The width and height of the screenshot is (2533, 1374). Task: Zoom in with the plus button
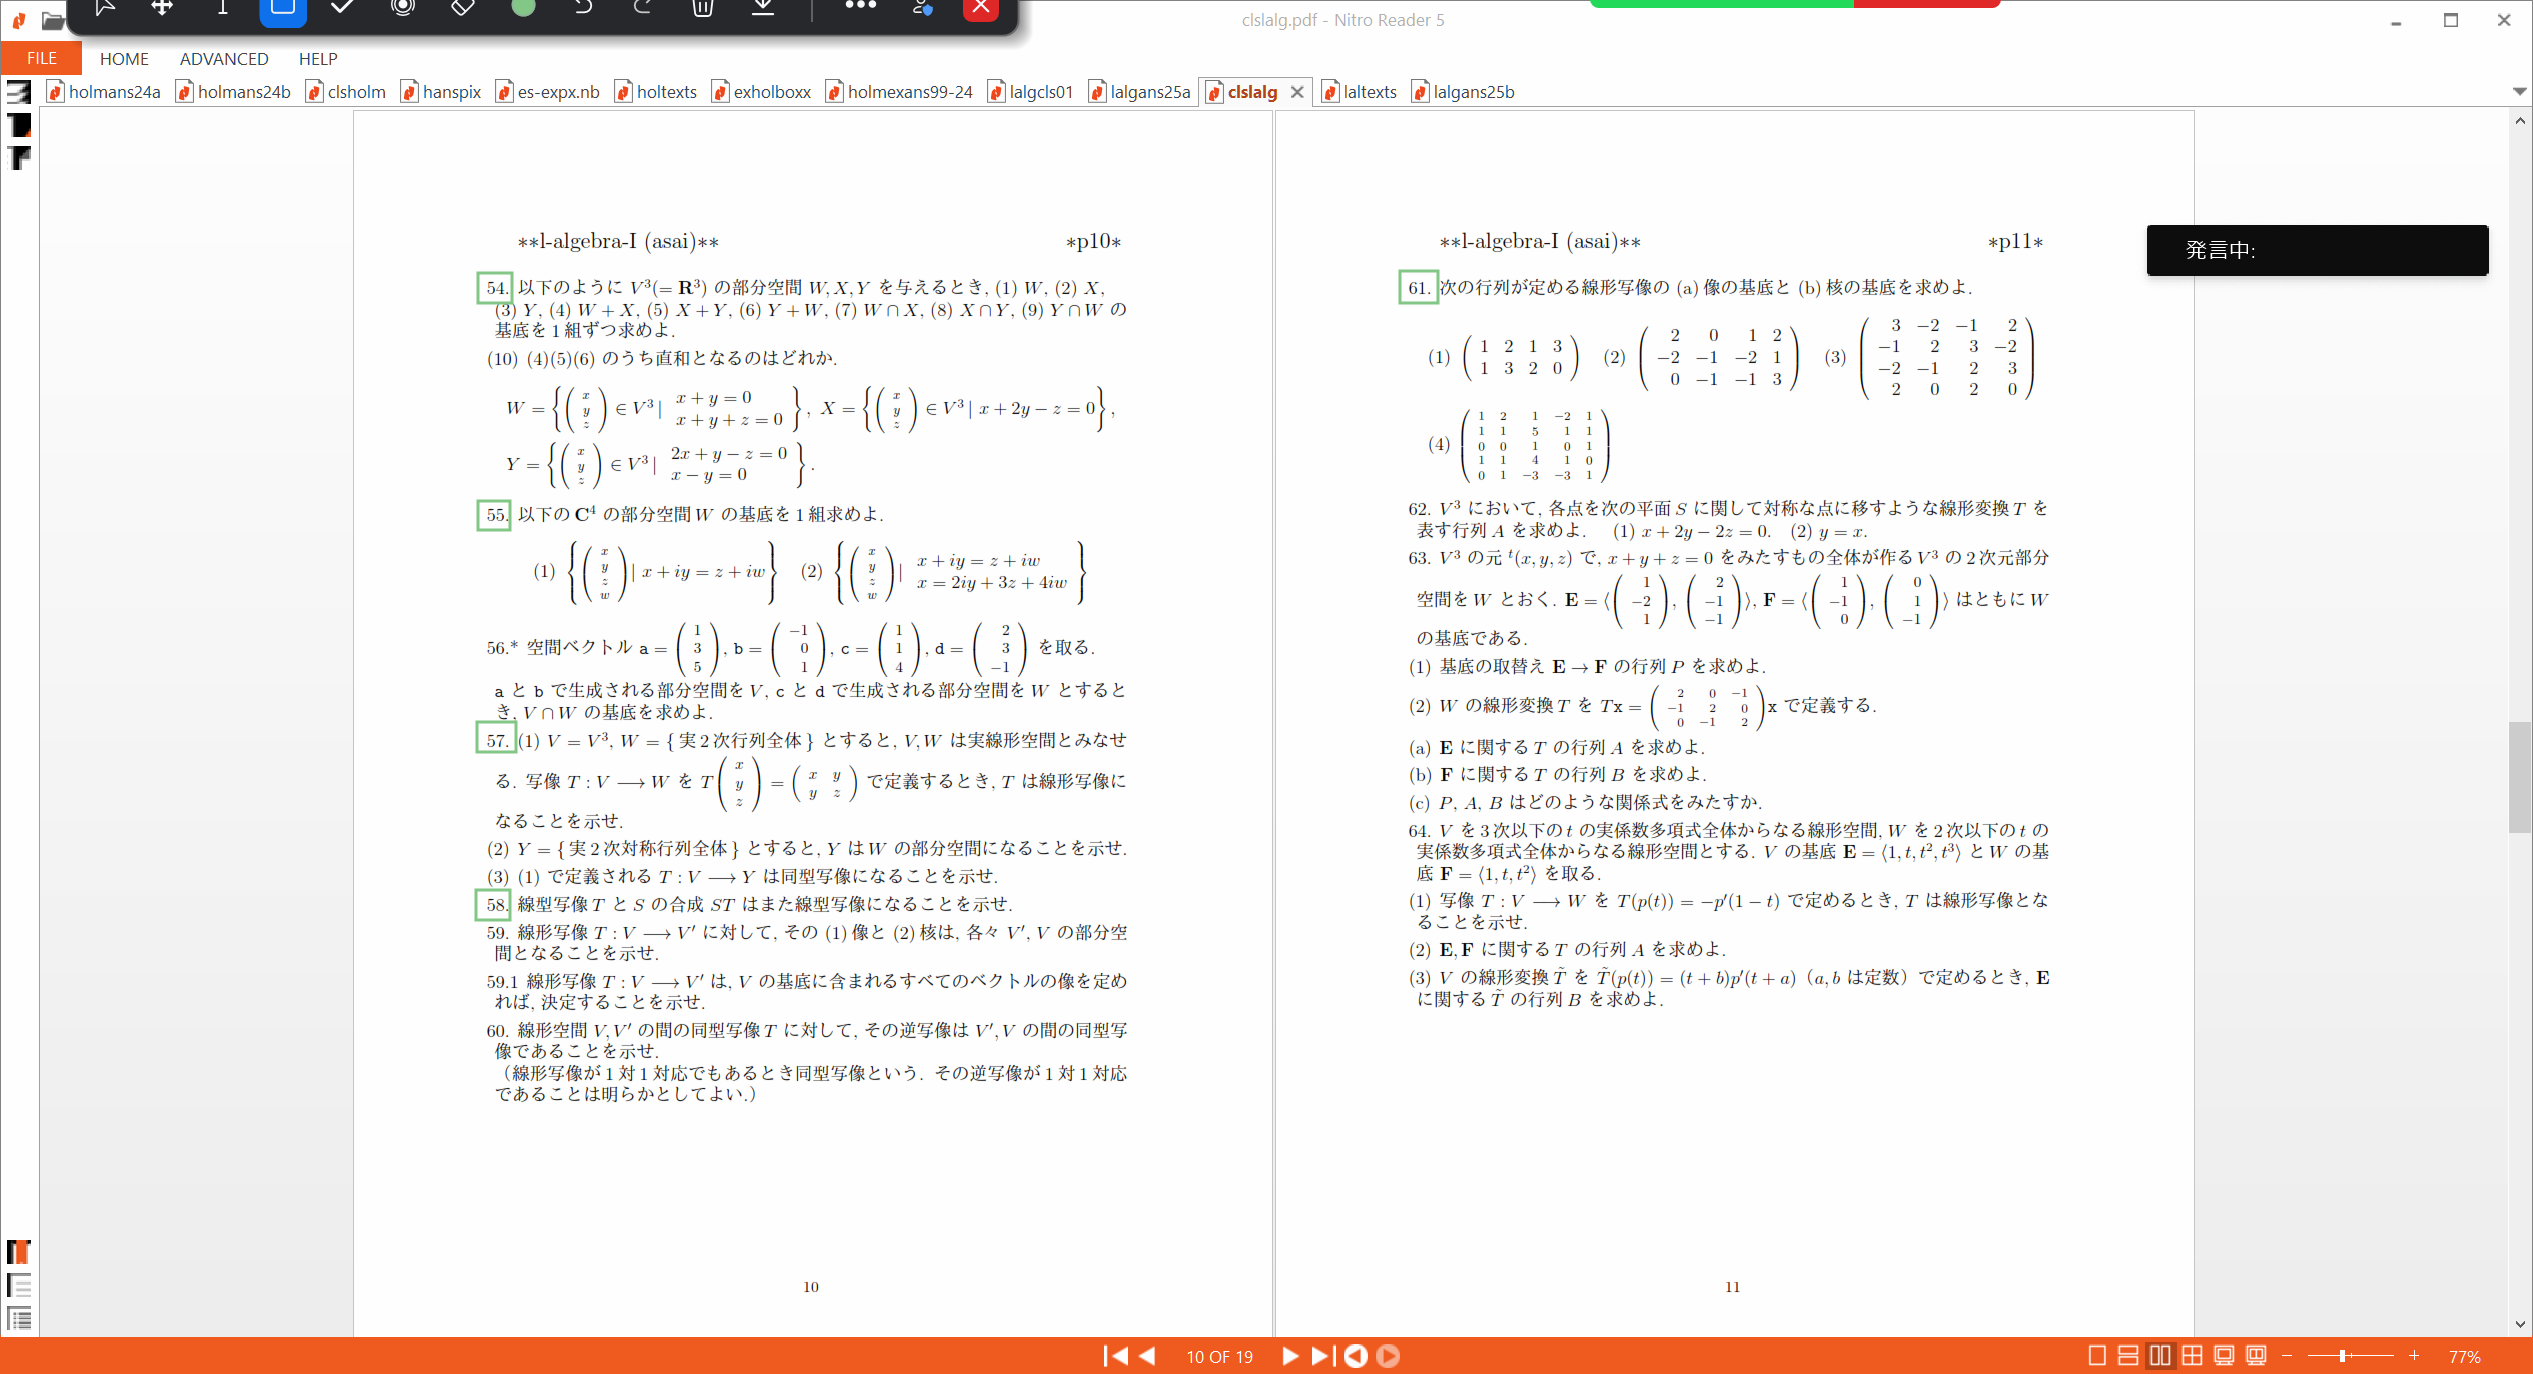(2414, 1356)
